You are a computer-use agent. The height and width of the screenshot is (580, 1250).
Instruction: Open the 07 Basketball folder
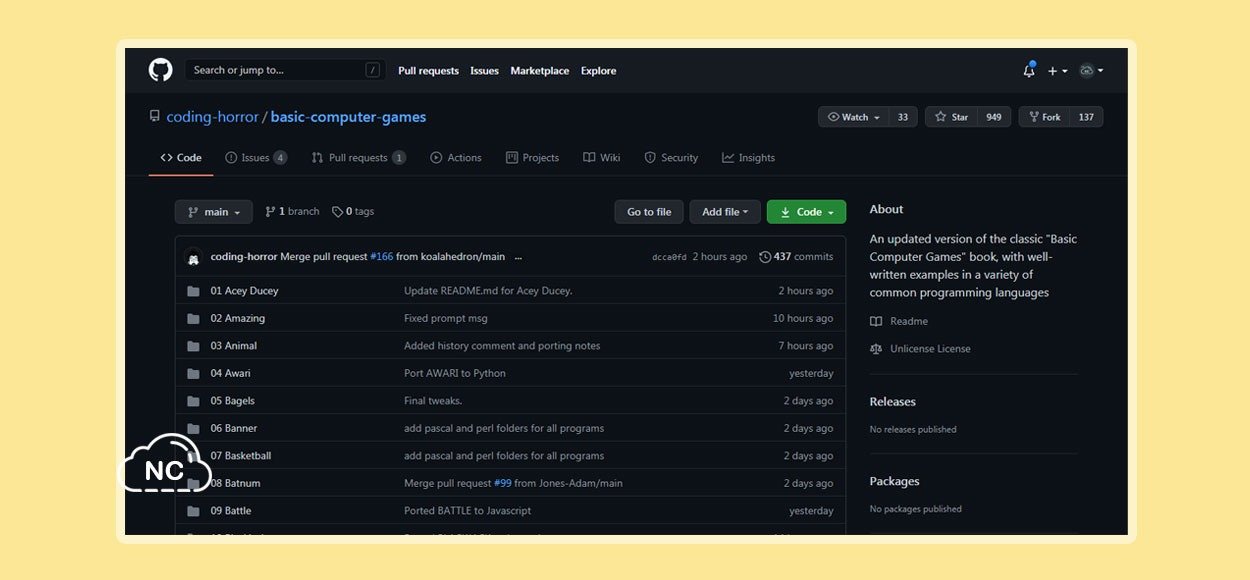click(240, 456)
